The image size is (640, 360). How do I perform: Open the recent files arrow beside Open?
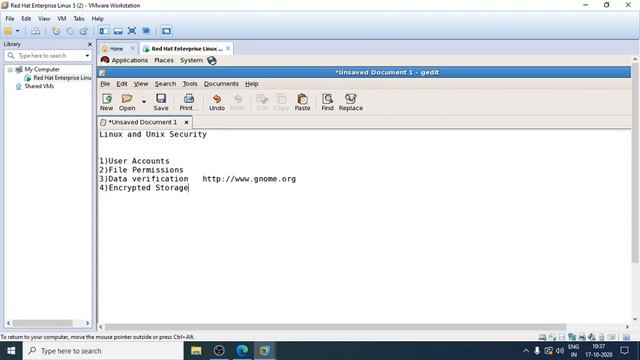coord(144,102)
